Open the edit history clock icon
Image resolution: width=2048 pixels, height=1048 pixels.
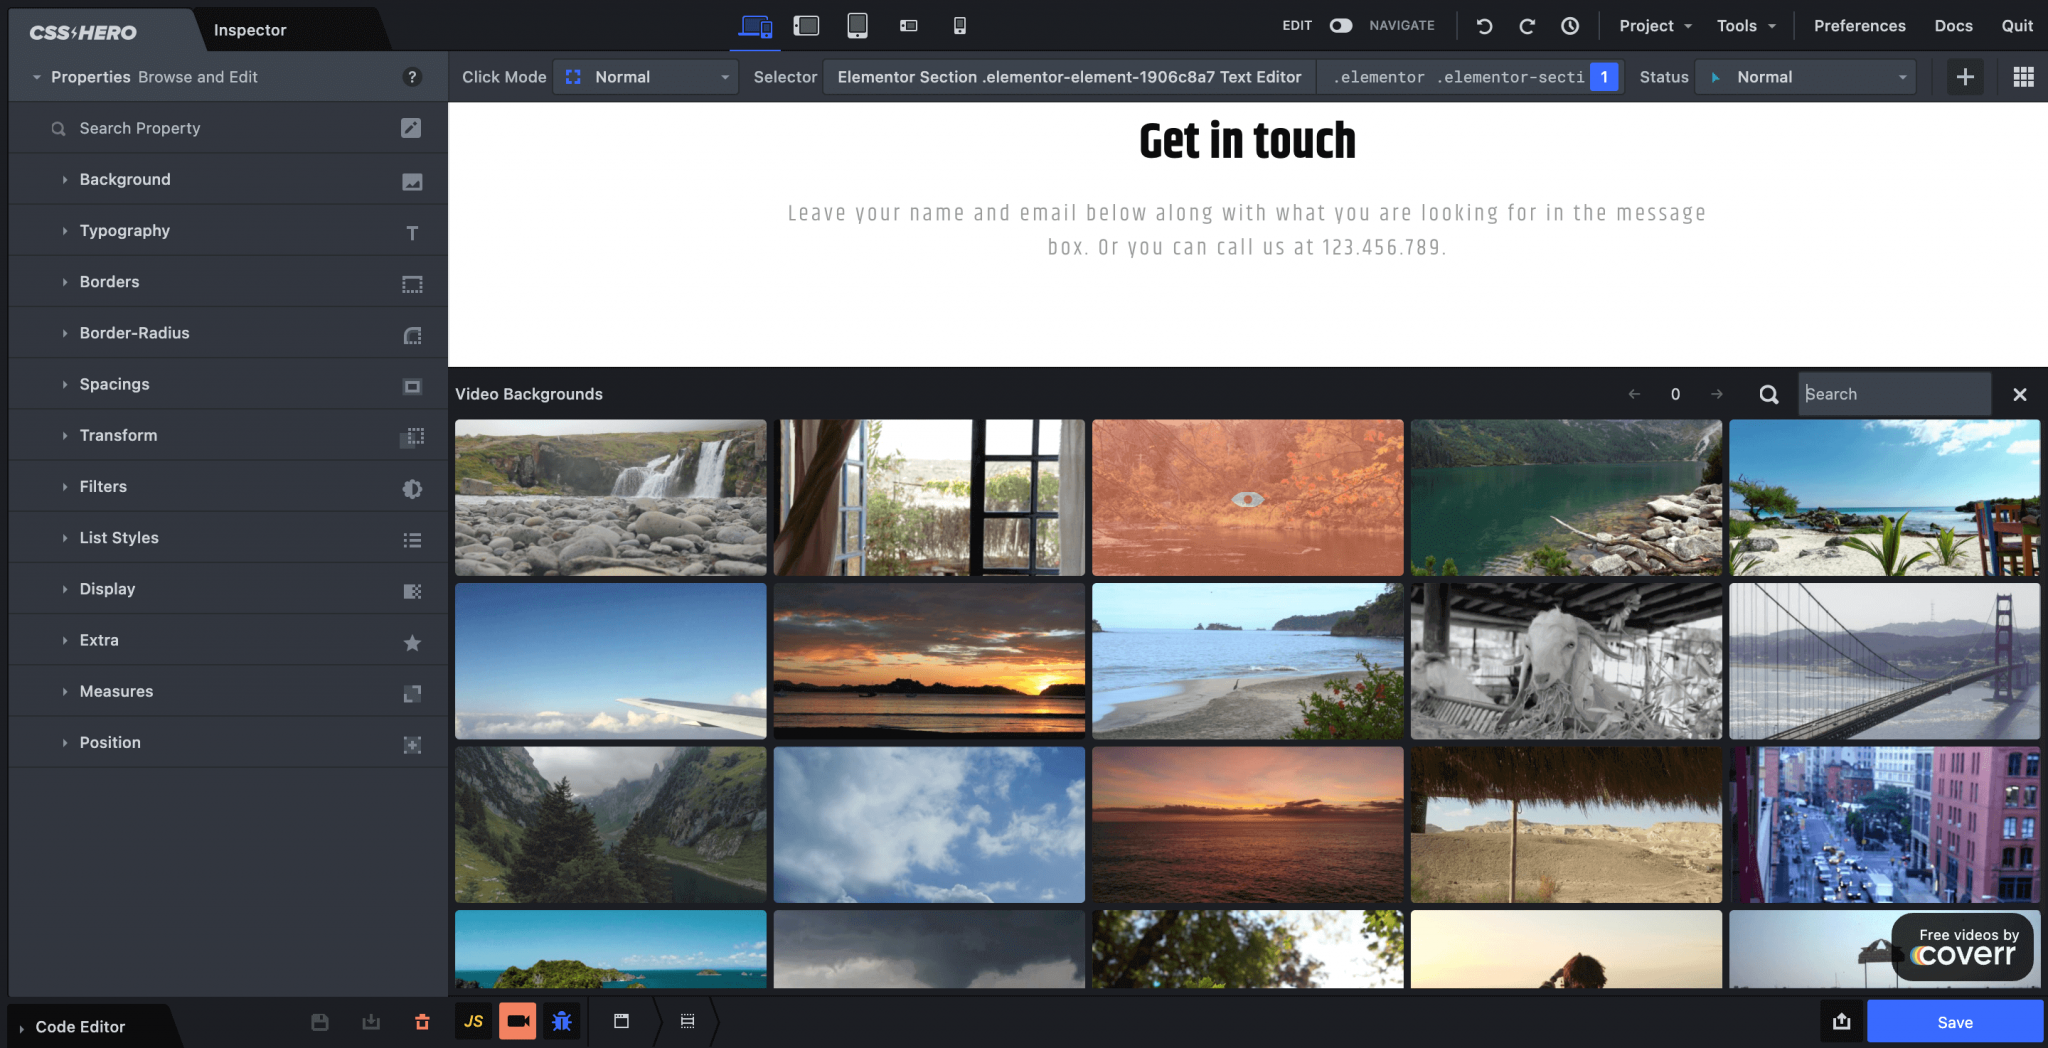pos(1570,26)
